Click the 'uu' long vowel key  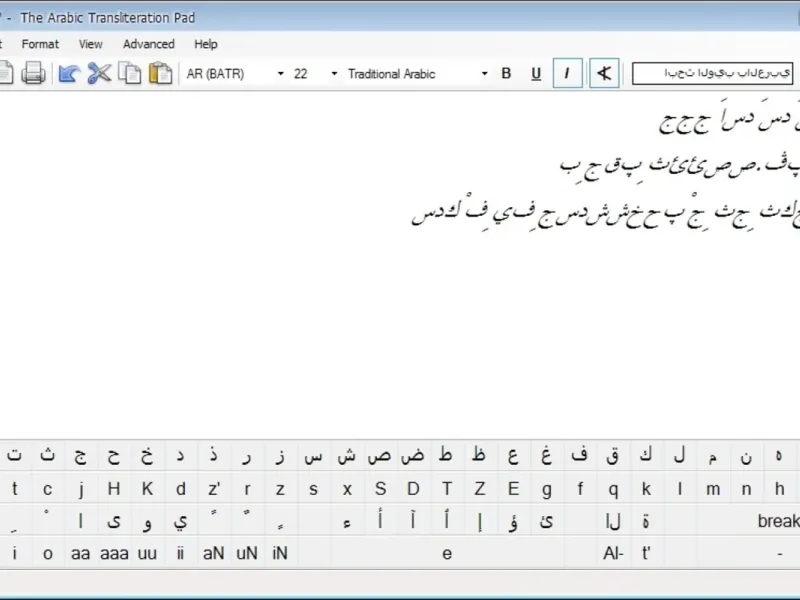147,553
